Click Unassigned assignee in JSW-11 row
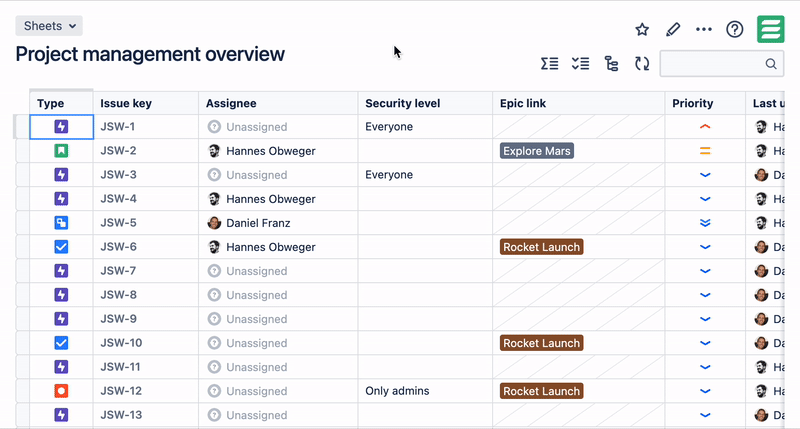 point(257,367)
